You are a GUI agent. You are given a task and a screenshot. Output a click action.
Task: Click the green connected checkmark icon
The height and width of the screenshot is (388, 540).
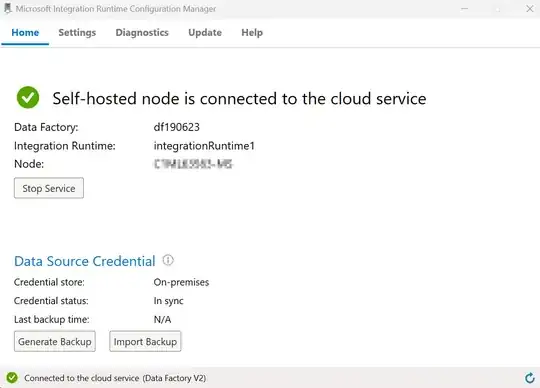point(28,97)
